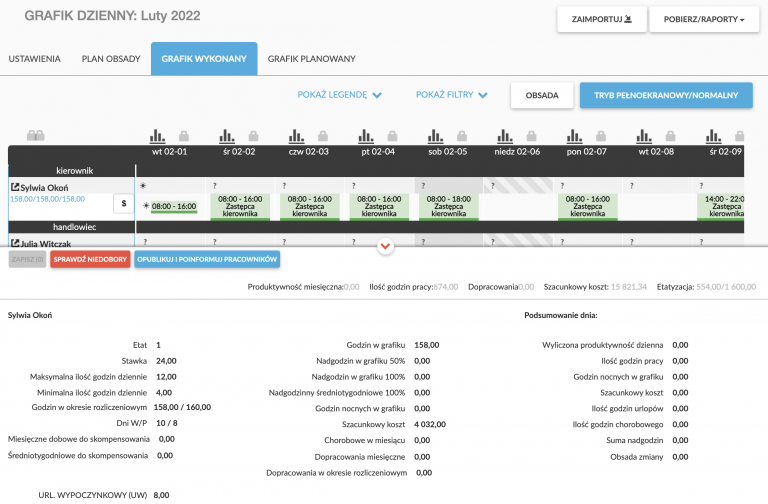
Task: Switch to the Grafik planowany tab
Action: pyautogui.click(x=312, y=59)
